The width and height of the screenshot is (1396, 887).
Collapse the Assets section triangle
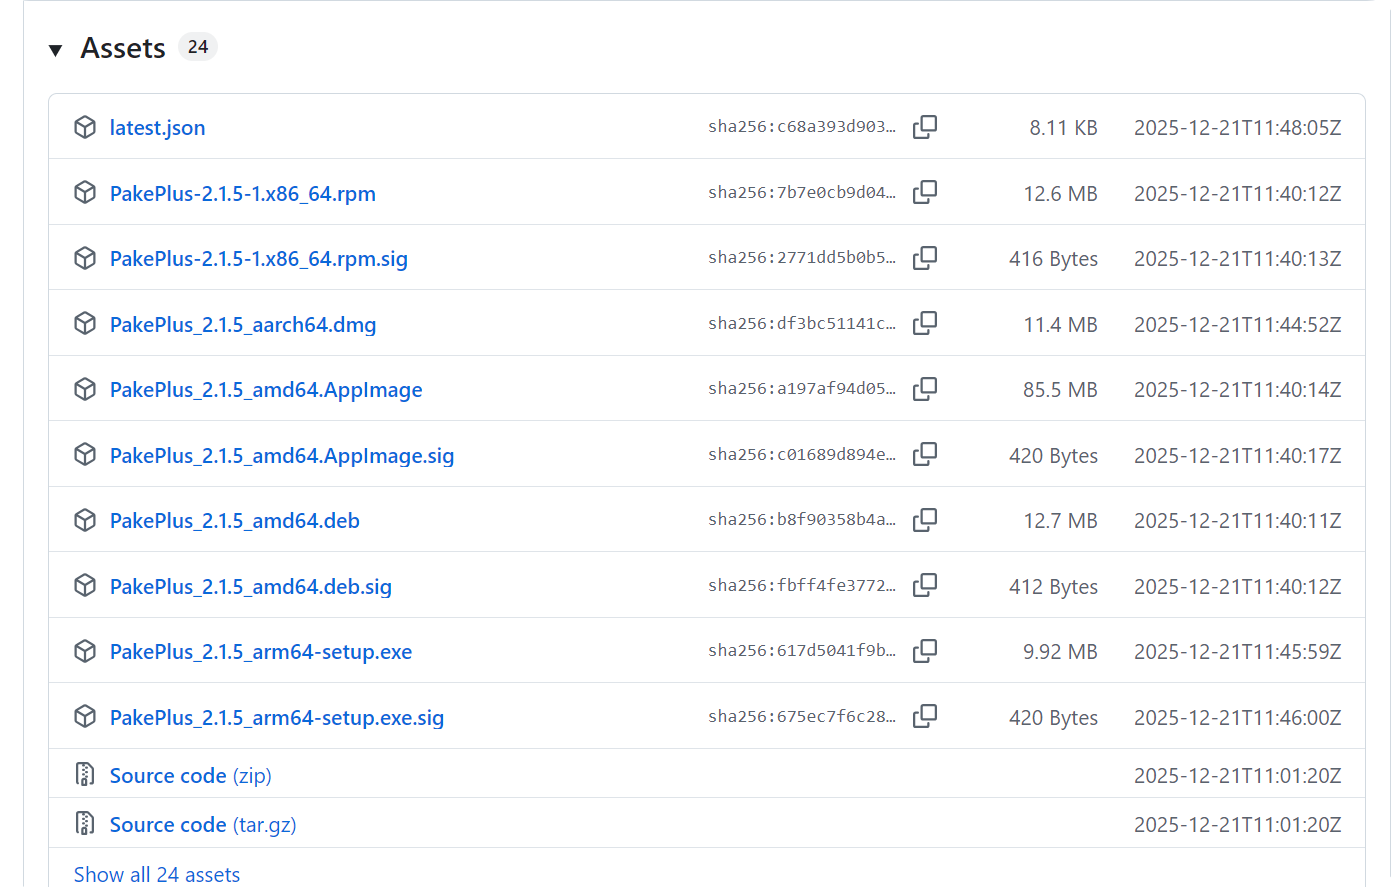(x=56, y=49)
